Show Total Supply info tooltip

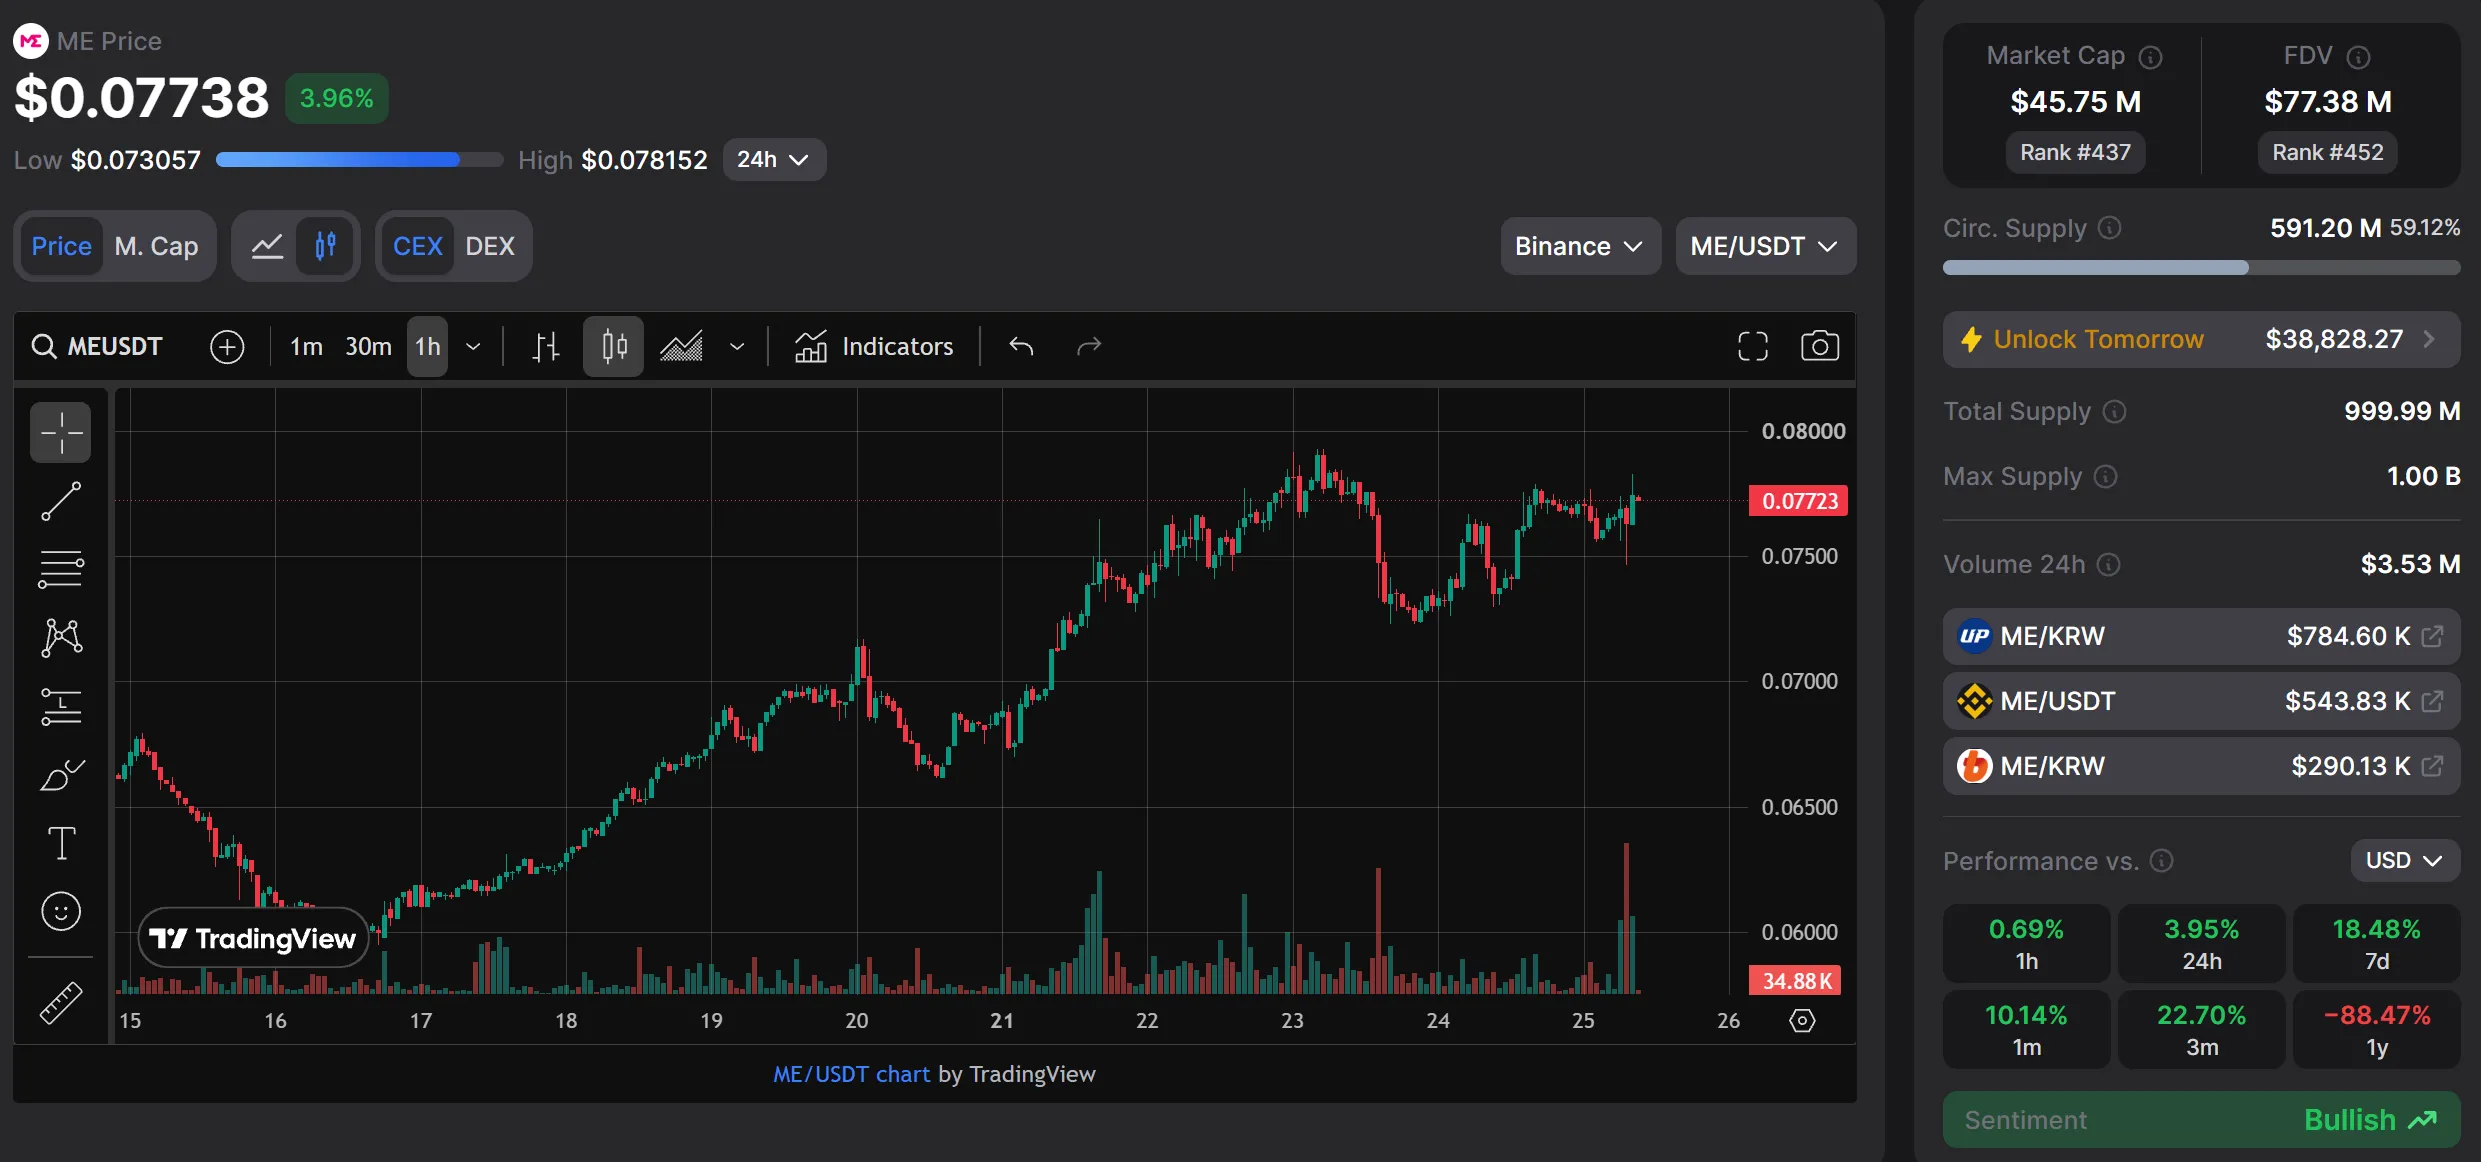(2114, 411)
